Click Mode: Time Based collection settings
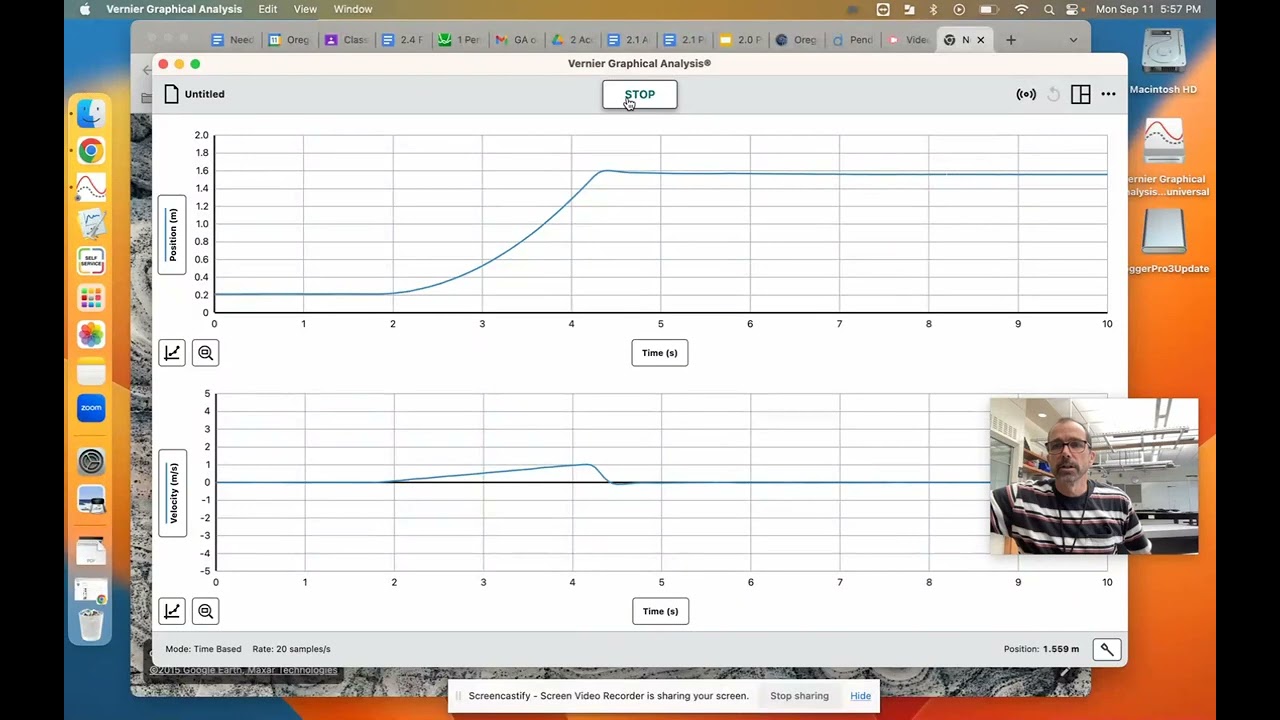 click(203, 649)
